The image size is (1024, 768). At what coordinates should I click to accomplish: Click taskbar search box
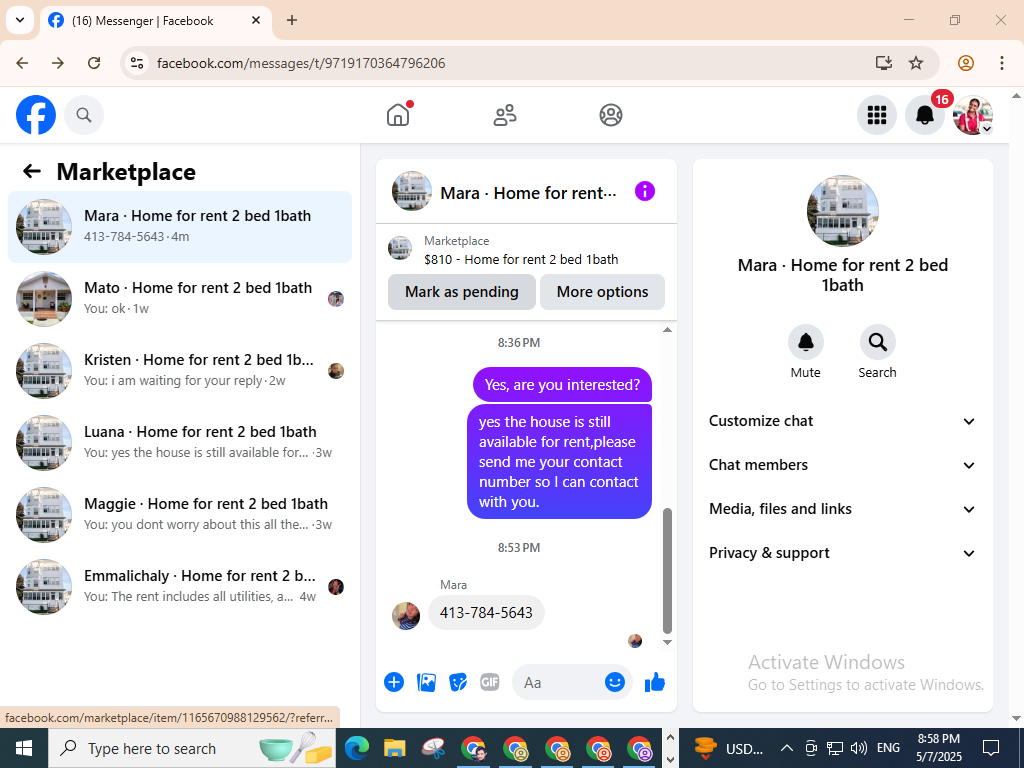192,748
